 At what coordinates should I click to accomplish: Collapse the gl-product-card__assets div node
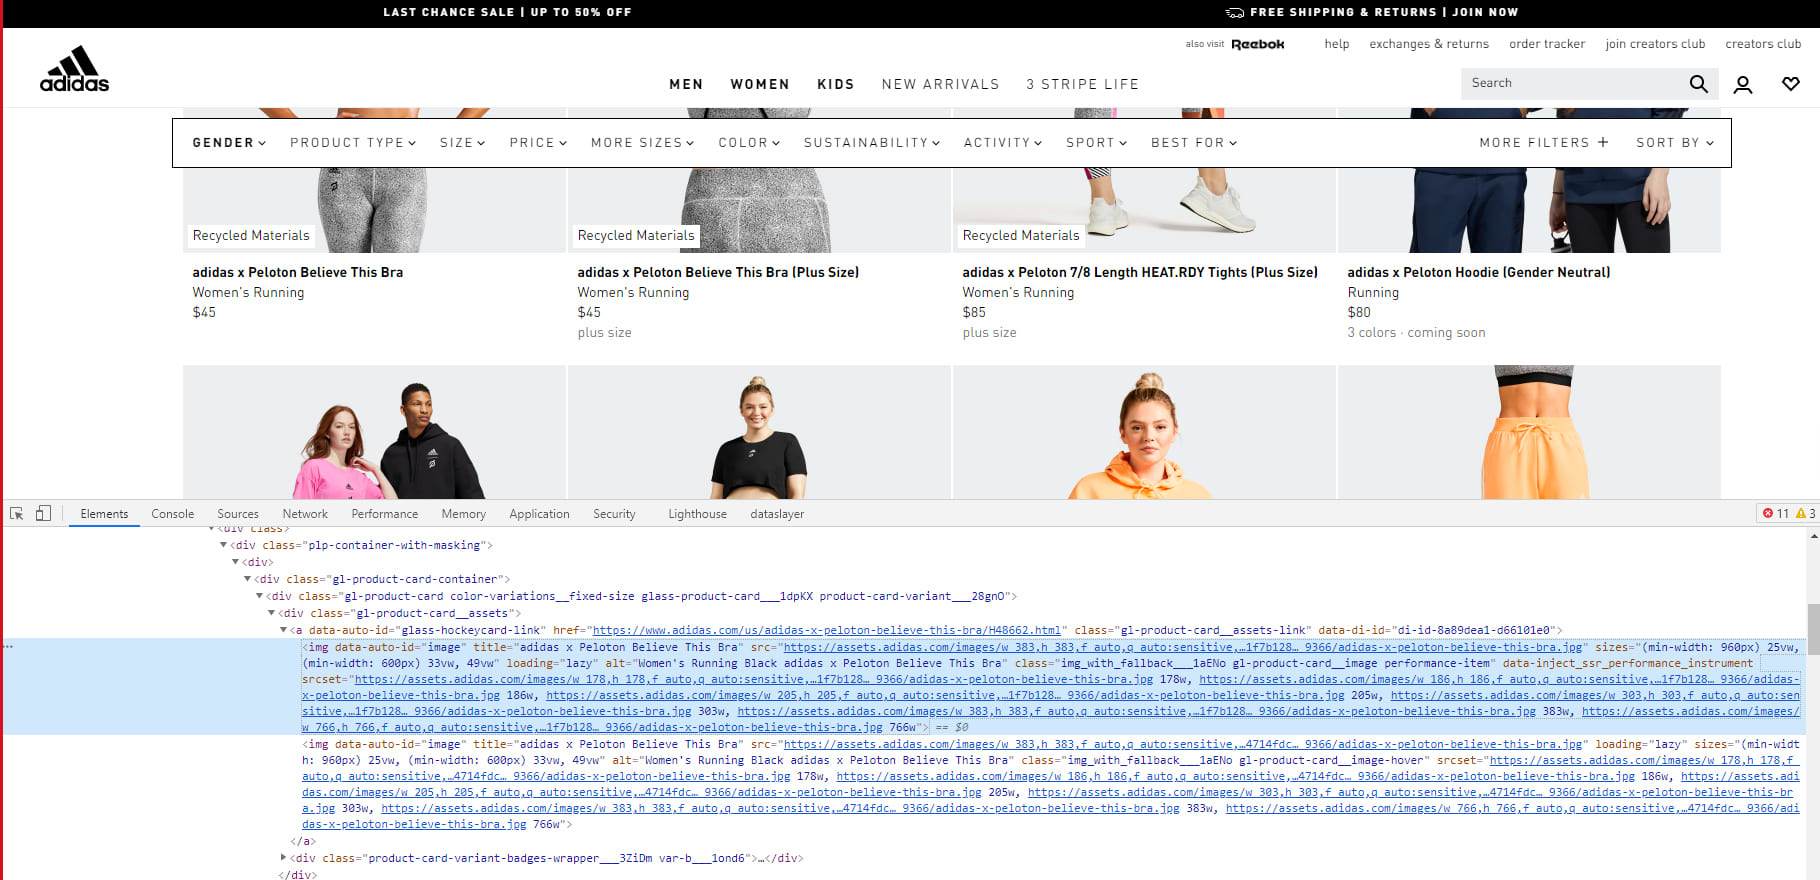point(271,613)
